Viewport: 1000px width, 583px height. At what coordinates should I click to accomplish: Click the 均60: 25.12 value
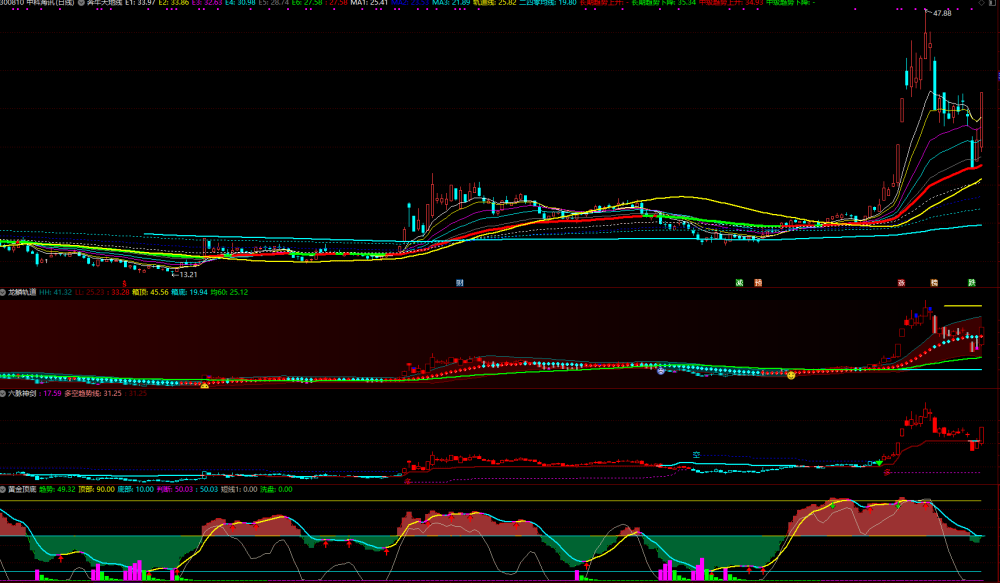click(230, 292)
